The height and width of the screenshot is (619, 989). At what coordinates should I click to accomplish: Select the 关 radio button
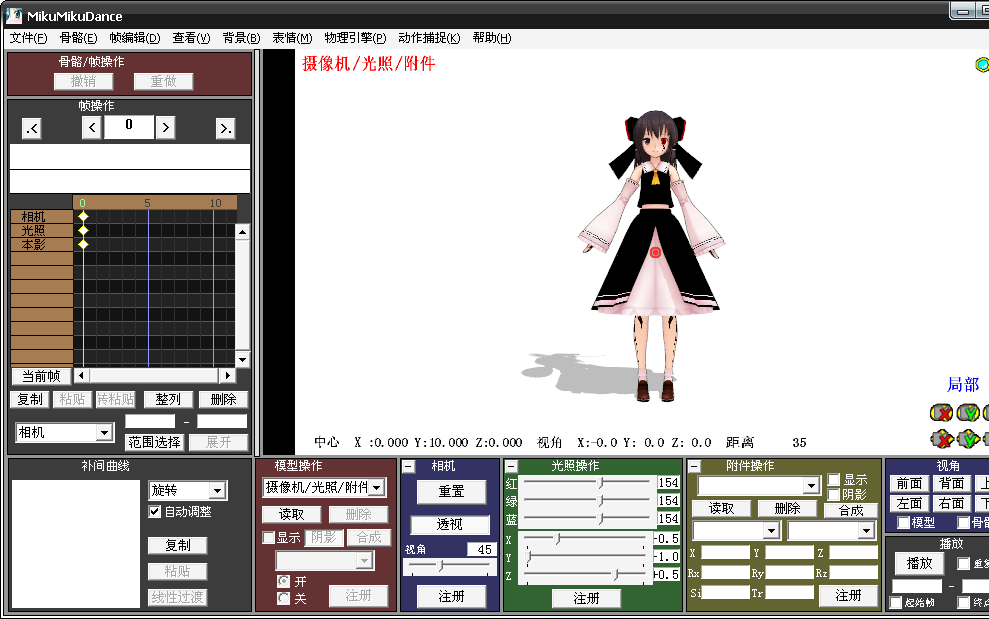pos(284,598)
